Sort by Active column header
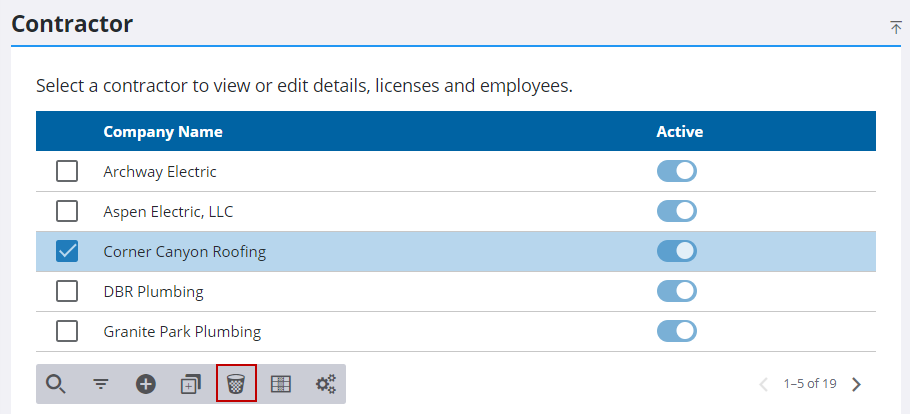The height and width of the screenshot is (414, 910). [680, 132]
